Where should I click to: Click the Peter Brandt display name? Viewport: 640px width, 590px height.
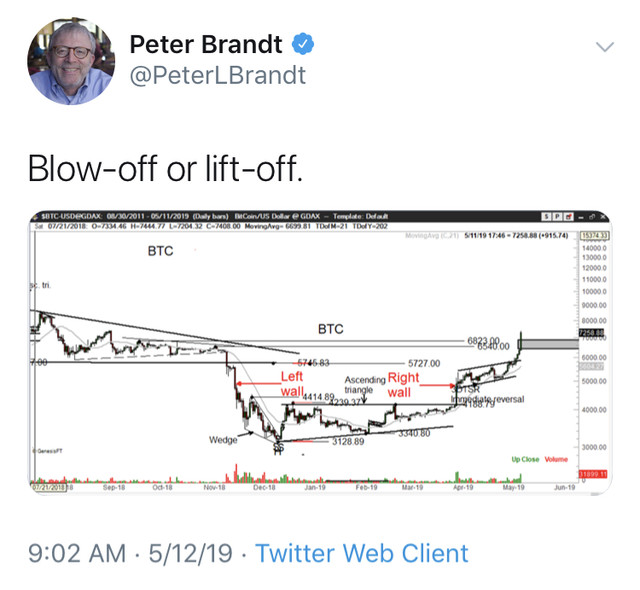[206, 44]
